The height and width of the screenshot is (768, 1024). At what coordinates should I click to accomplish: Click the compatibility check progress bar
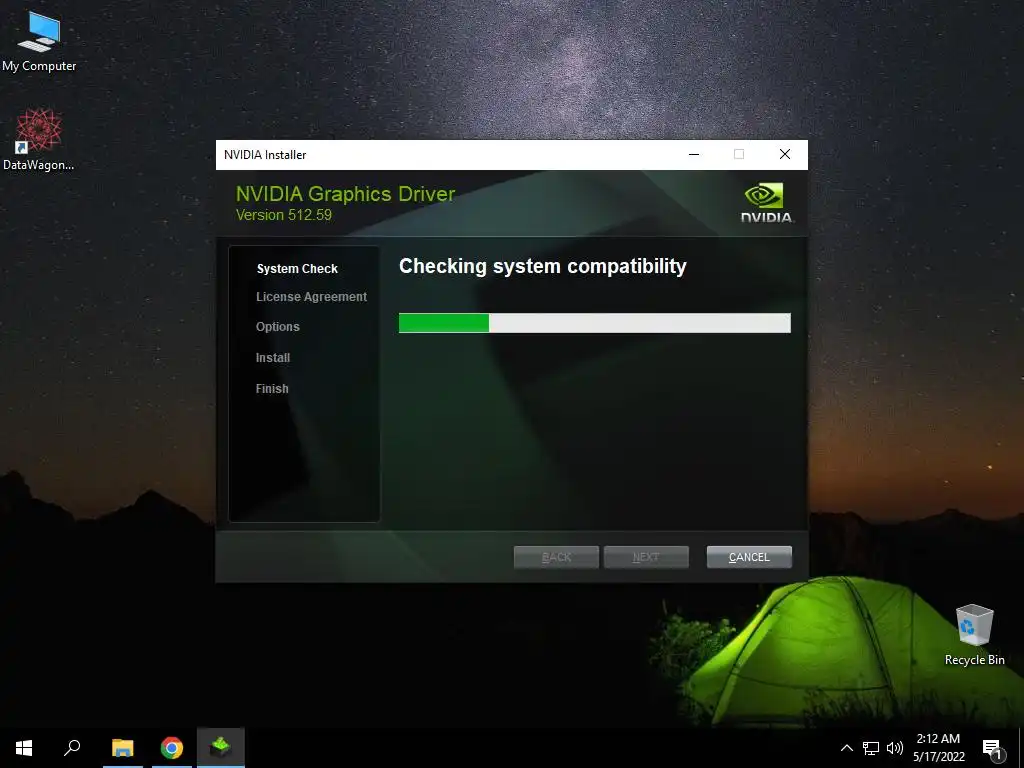point(595,323)
